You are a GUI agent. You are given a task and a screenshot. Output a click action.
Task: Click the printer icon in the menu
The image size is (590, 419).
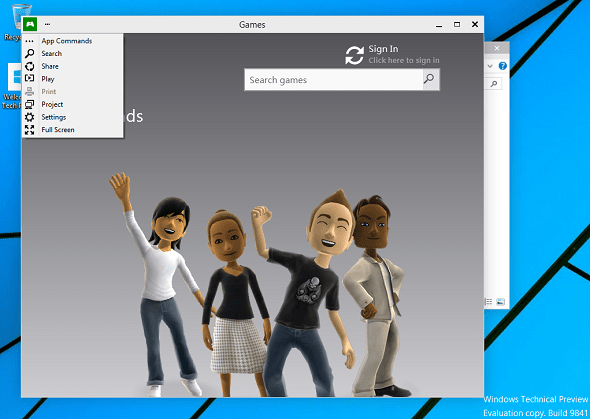pos(30,91)
